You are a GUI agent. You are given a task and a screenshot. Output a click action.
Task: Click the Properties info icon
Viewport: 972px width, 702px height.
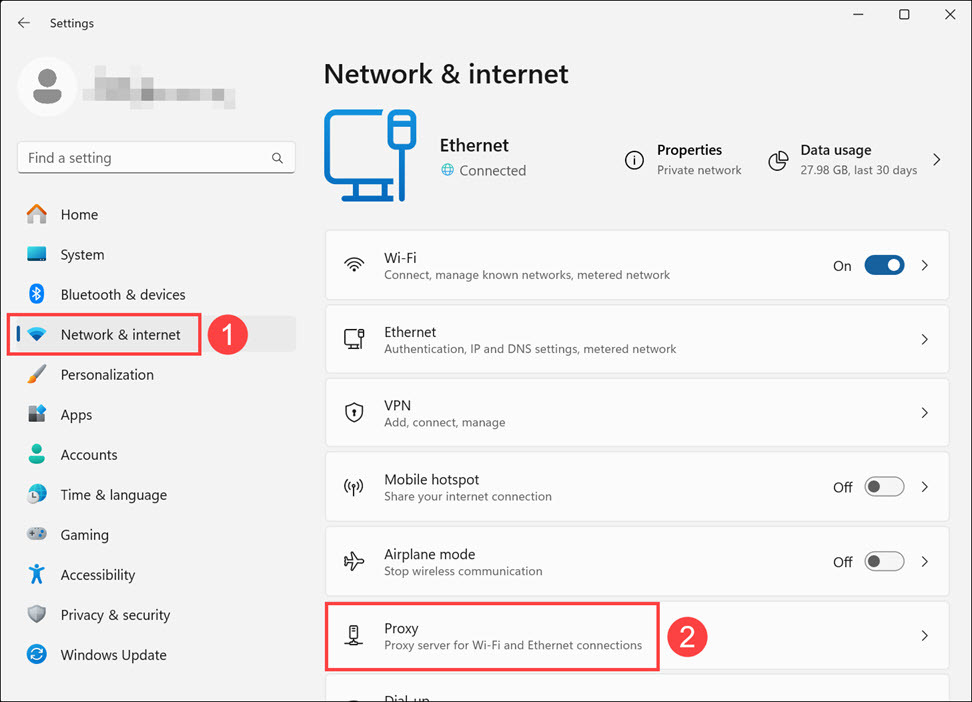[x=634, y=160]
